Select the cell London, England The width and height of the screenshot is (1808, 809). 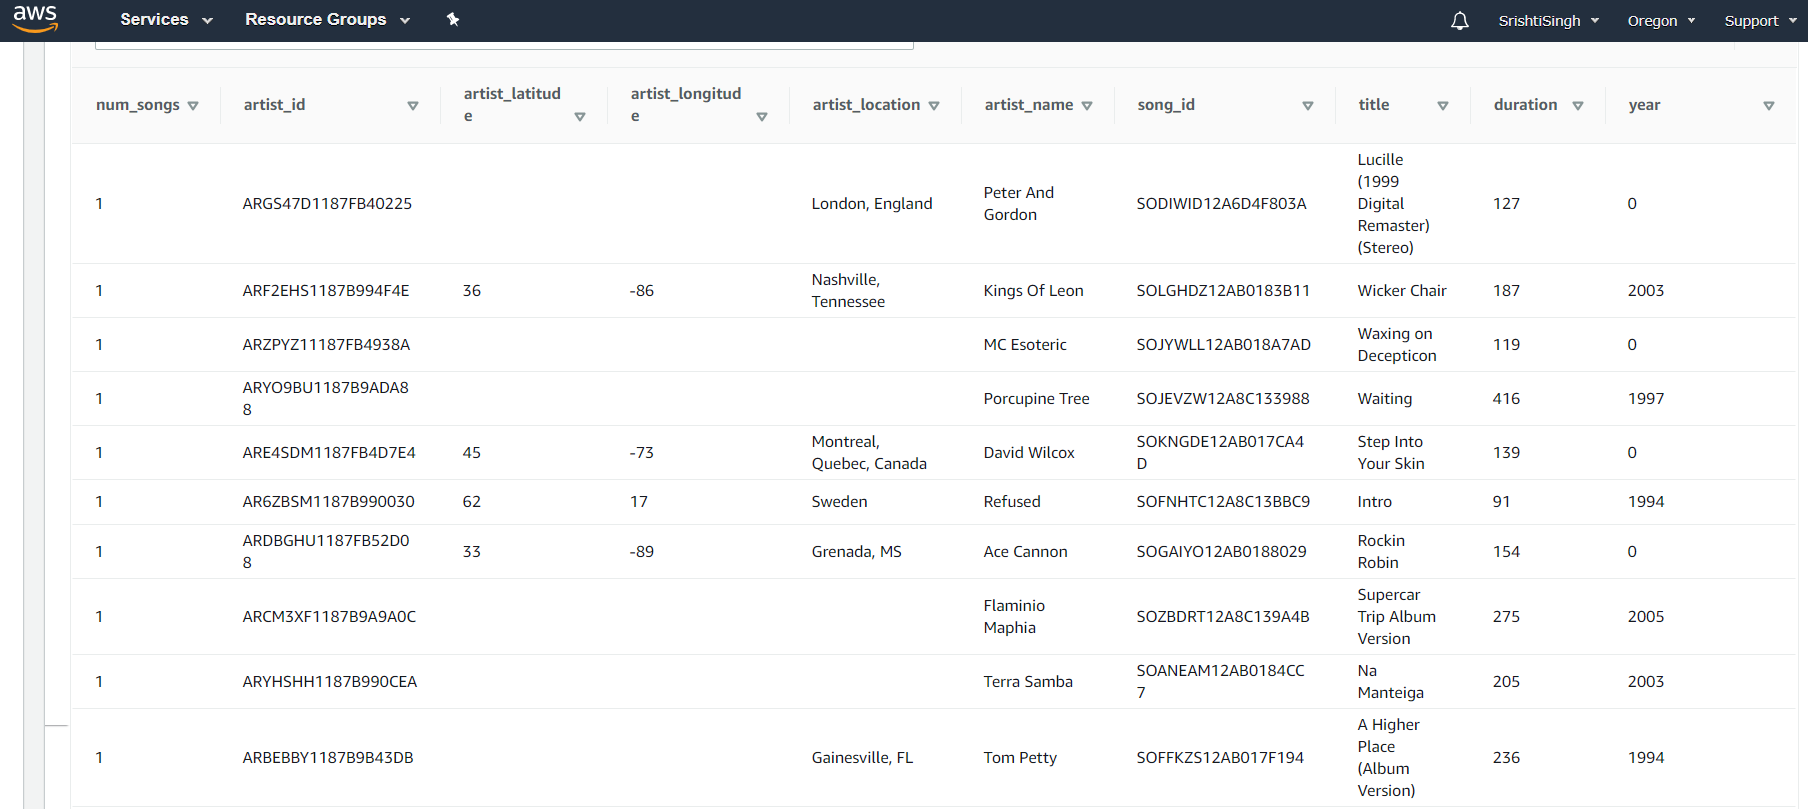click(872, 204)
